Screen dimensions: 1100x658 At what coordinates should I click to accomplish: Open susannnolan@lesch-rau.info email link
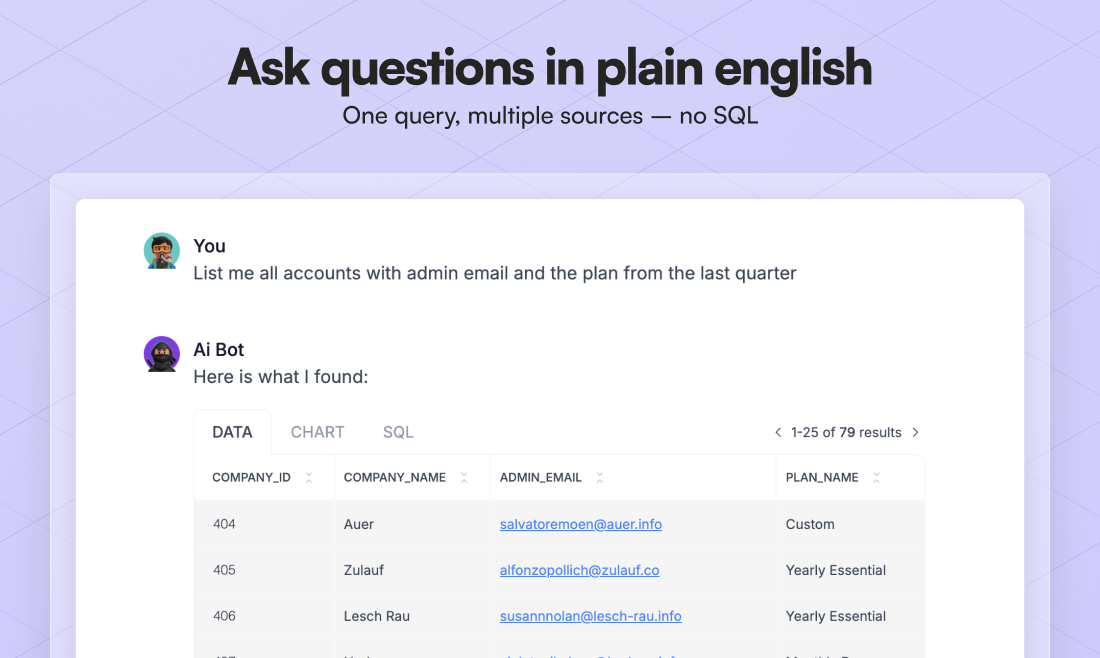(591, 616)
